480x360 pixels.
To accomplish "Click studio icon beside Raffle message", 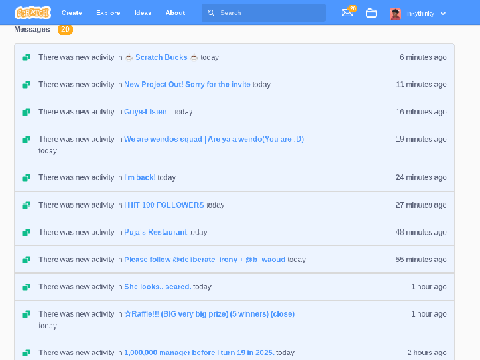I will 26,314.
